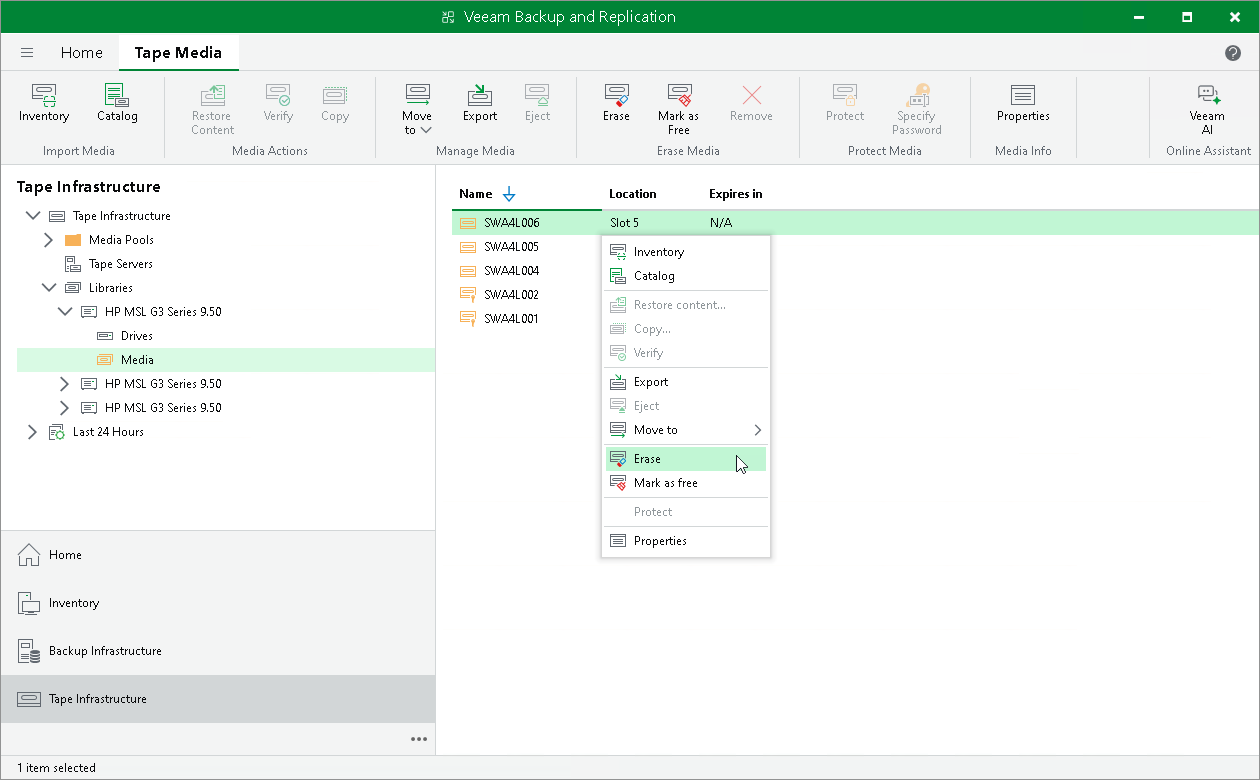The width and height of the screenshot is (1260, 780).
Task: Open the help question mark icon
Action: tap(1233, 53)
